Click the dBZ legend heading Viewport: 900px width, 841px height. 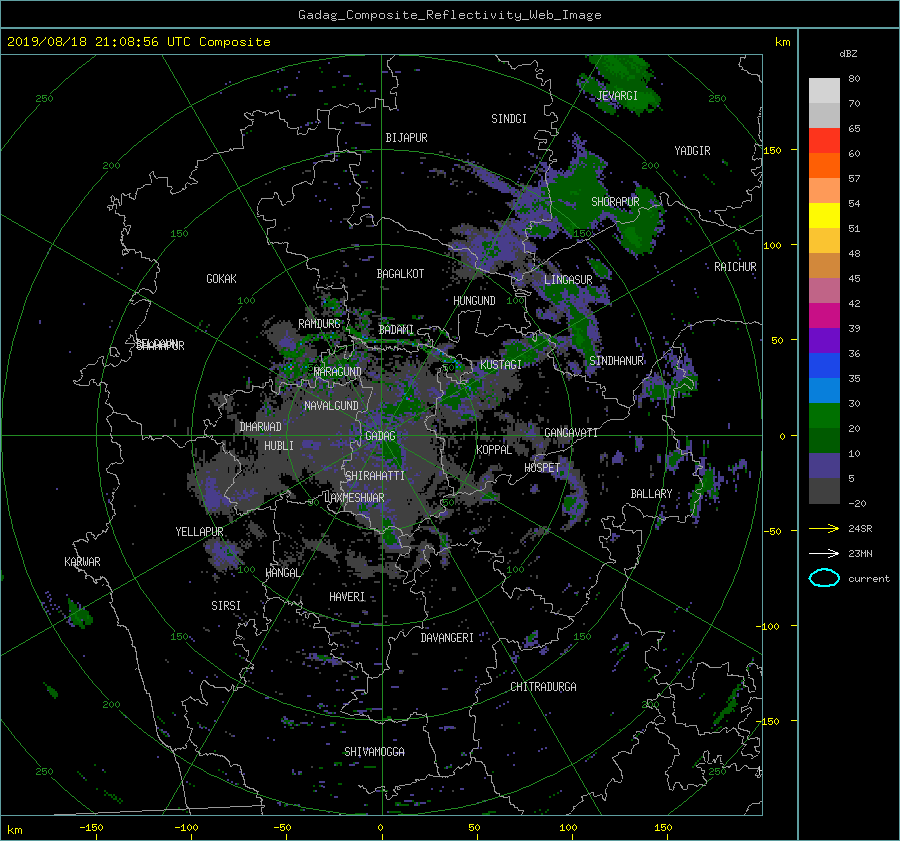point(848,53)
